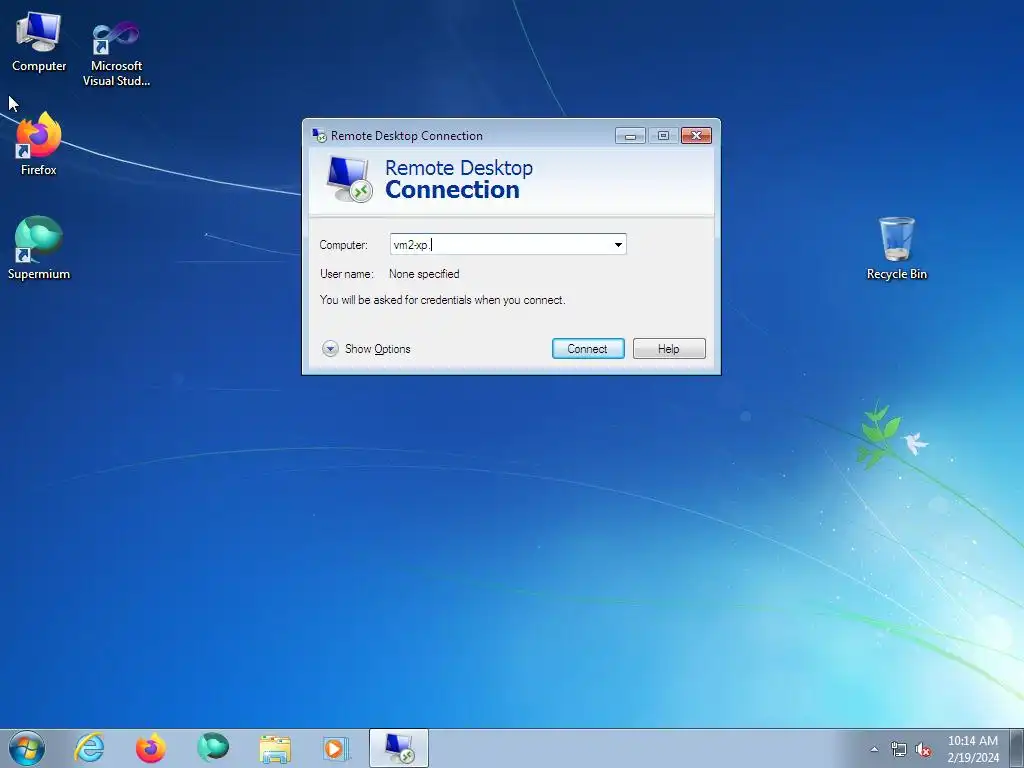
Task: Click the Remote Desktop Connection taskbar button
Action: (399, 748)
